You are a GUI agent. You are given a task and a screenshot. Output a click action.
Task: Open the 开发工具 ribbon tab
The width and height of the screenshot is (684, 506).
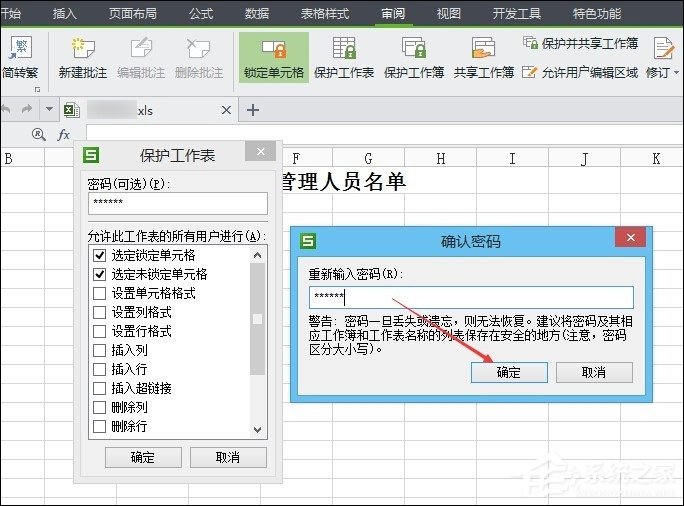click(x=517, y=14)
